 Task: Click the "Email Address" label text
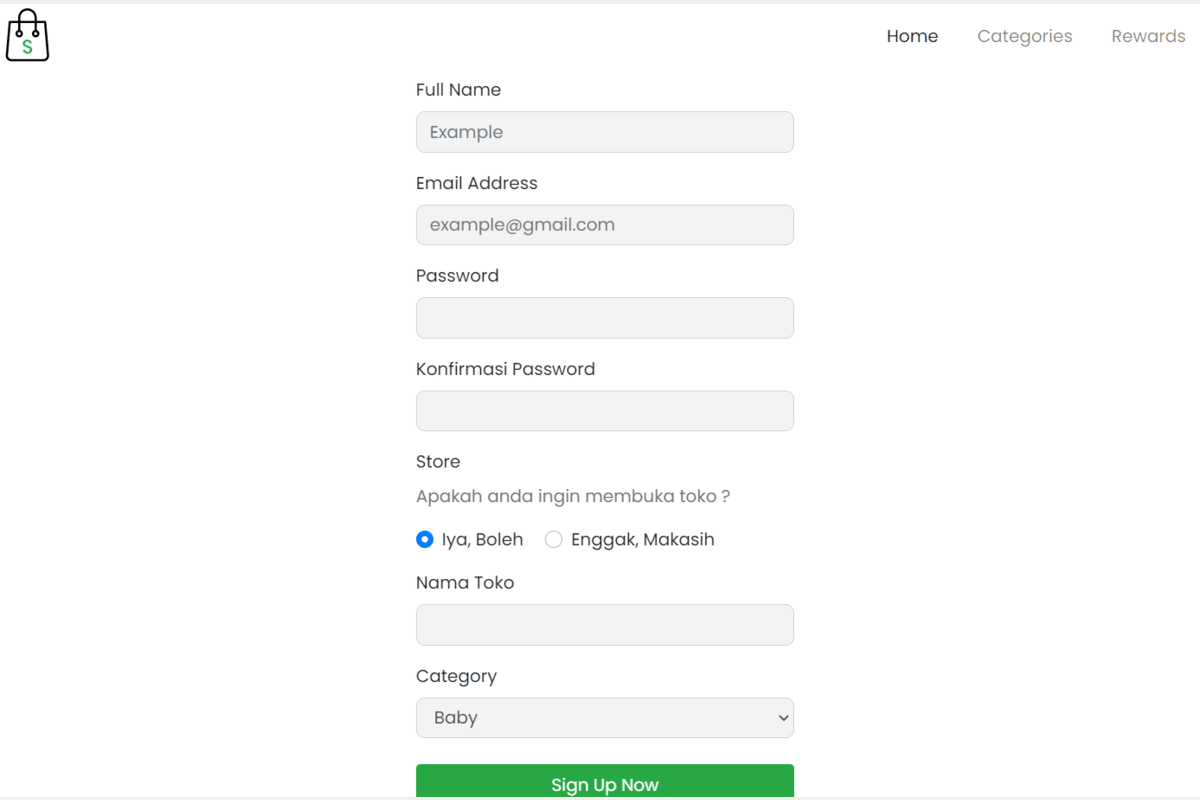pyautogui.click(x=476, y=183)
